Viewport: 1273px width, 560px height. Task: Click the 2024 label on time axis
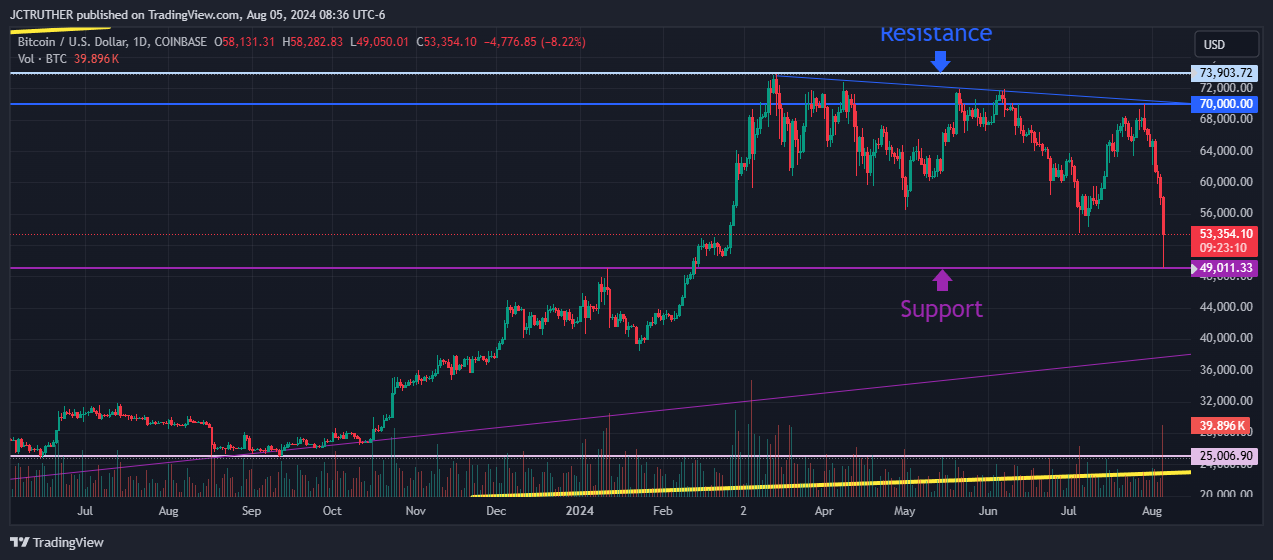pyautogui.click(x=578, y=511)
